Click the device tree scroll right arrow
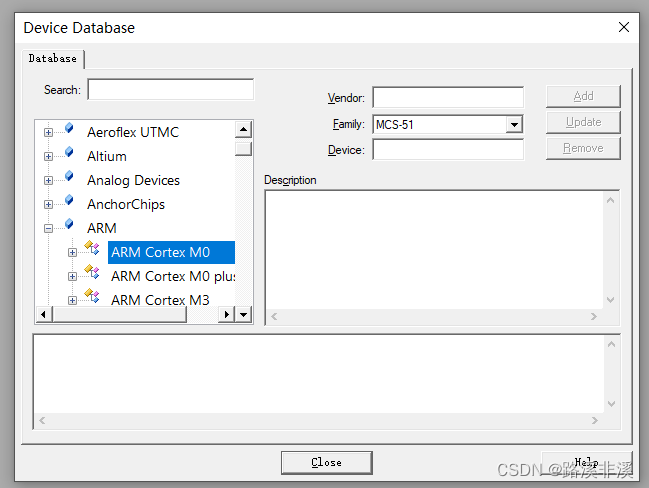Screen dimensions: 649x488 226,315
